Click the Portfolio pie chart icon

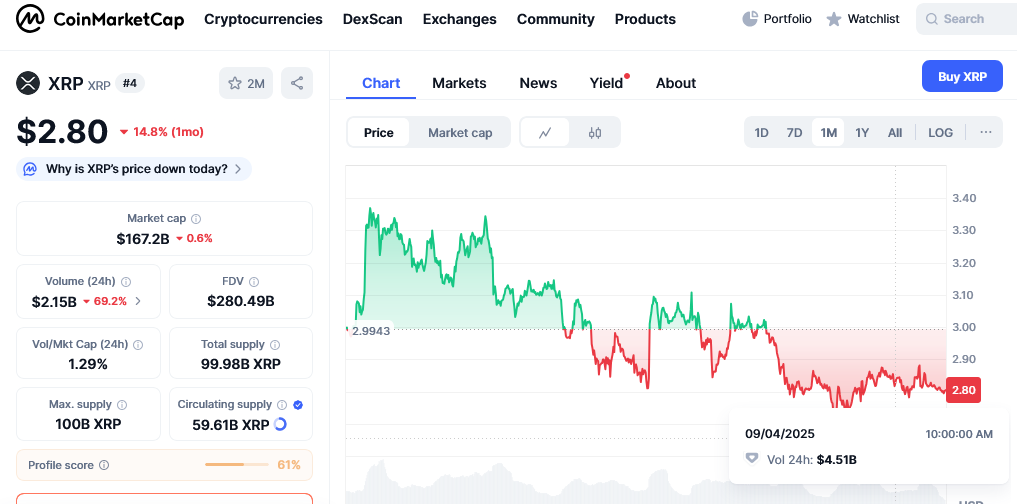(x=750, y=19)
